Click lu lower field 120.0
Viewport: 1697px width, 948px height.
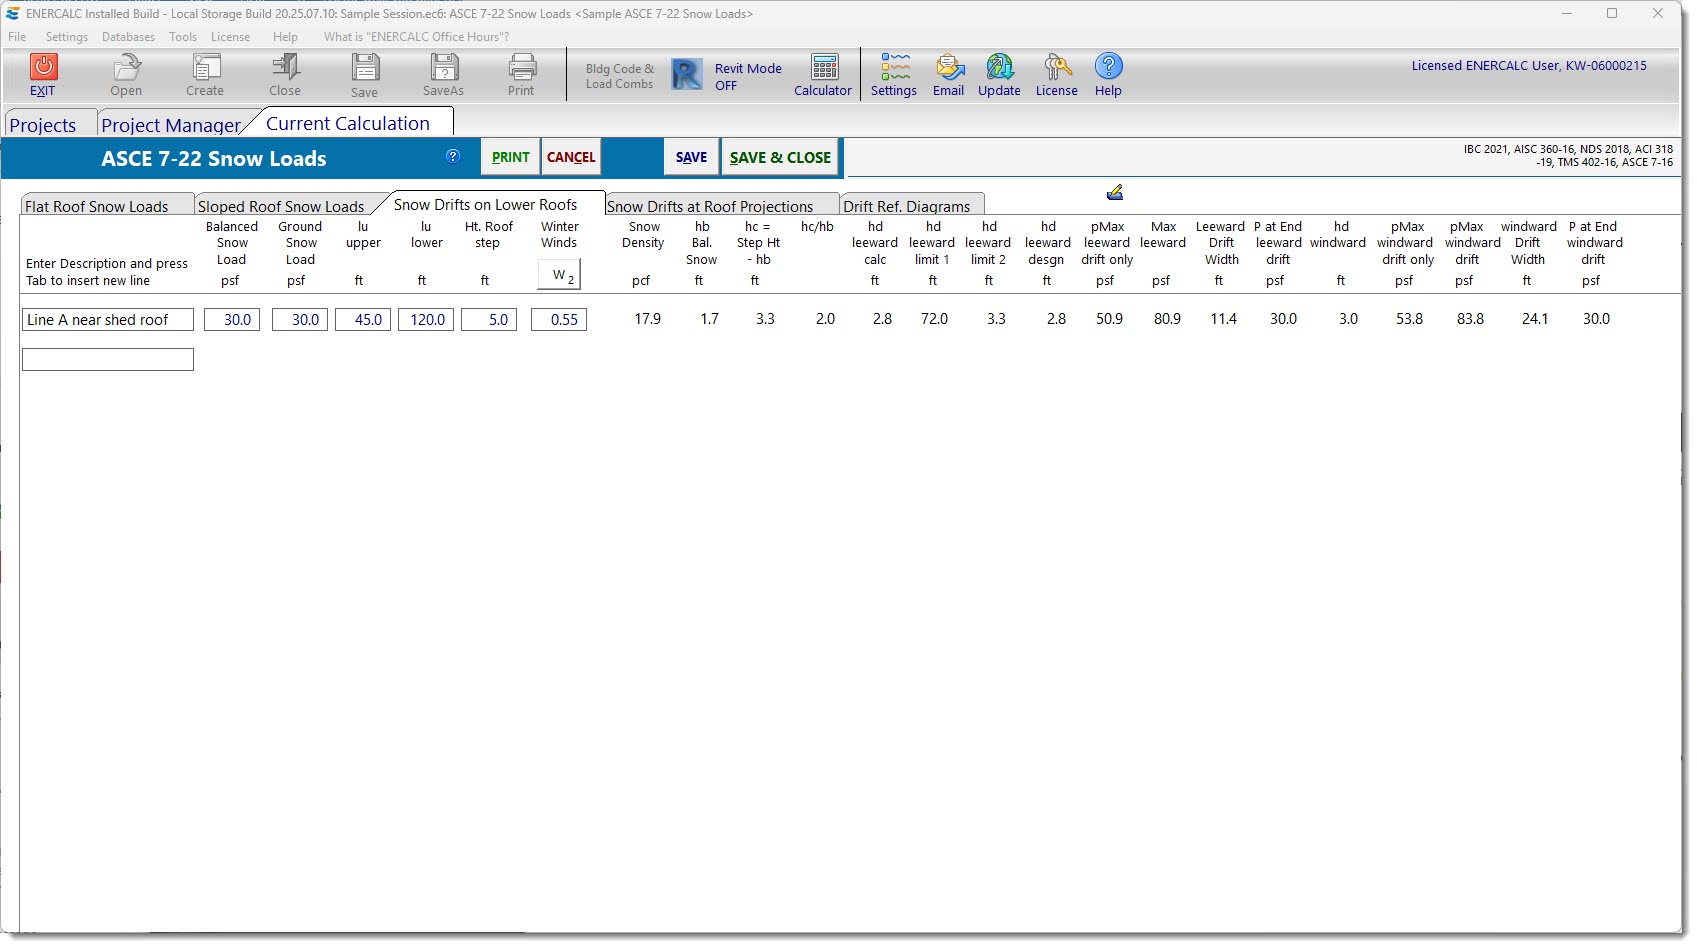pos(426,320)
